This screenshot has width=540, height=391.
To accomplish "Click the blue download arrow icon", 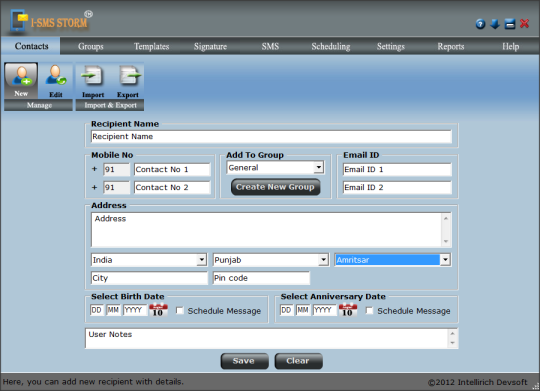I will [x=495, y=24].
